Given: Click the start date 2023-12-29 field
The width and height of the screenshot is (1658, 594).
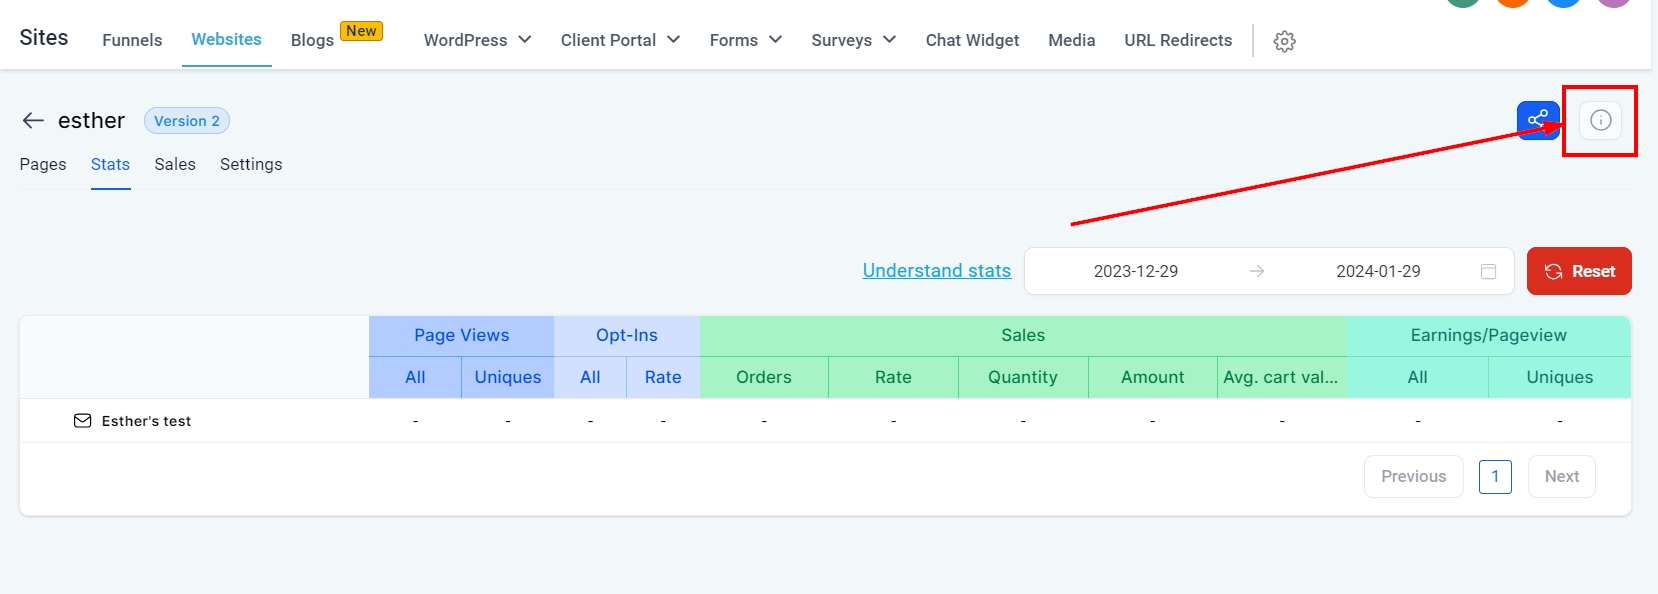Looking at the screenshot, I should (1135, 271).
